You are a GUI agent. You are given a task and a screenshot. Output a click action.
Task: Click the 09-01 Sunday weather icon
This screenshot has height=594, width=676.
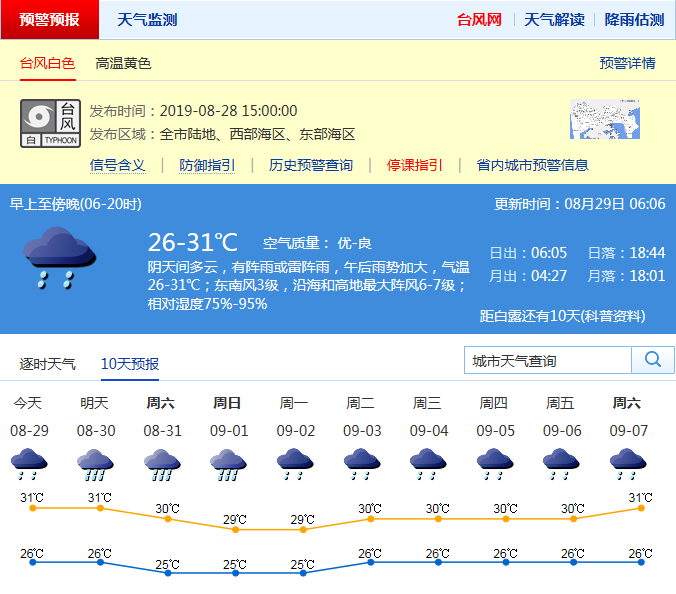pos(227,464)
